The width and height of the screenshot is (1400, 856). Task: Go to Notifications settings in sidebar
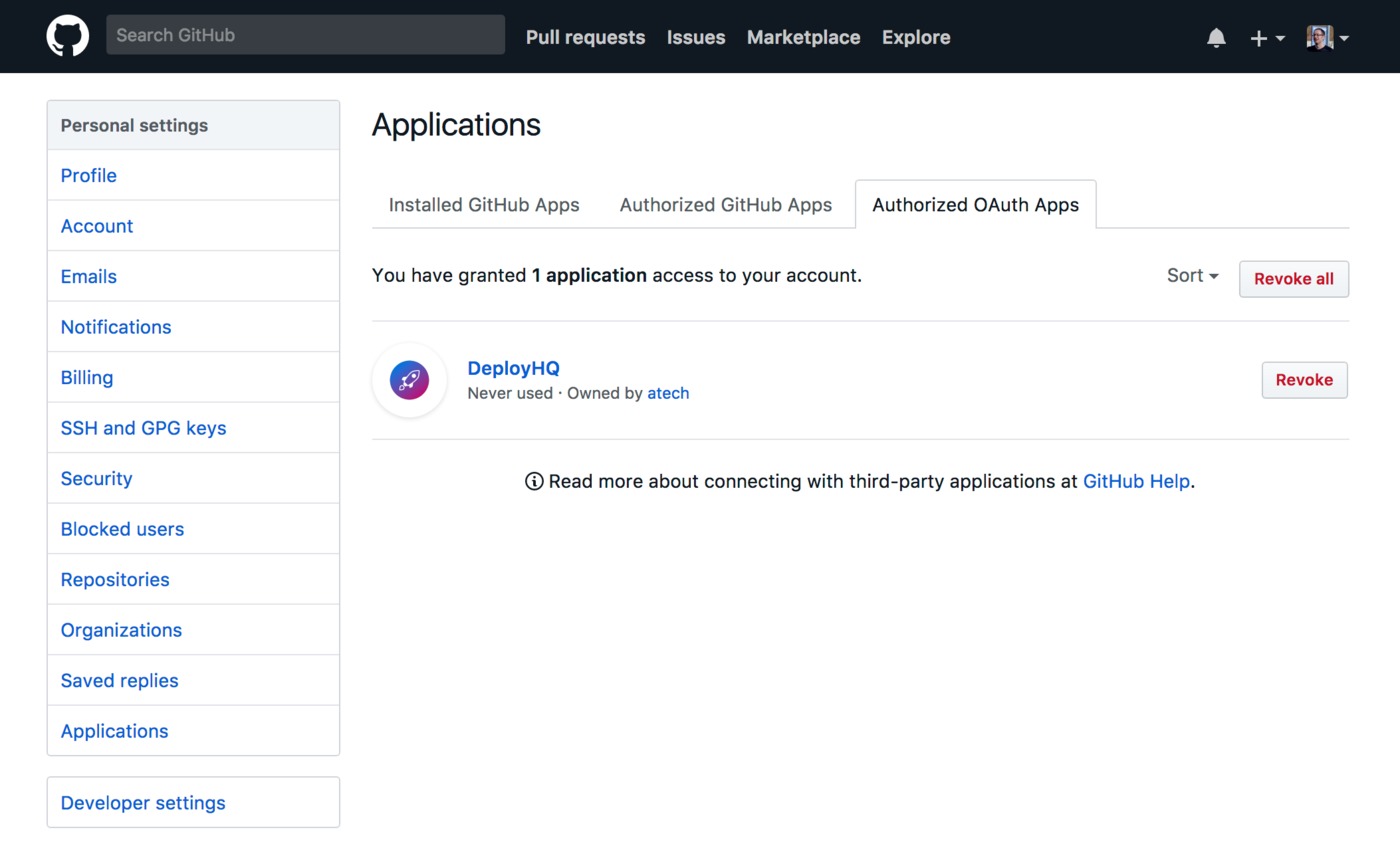tap(193, 327)
